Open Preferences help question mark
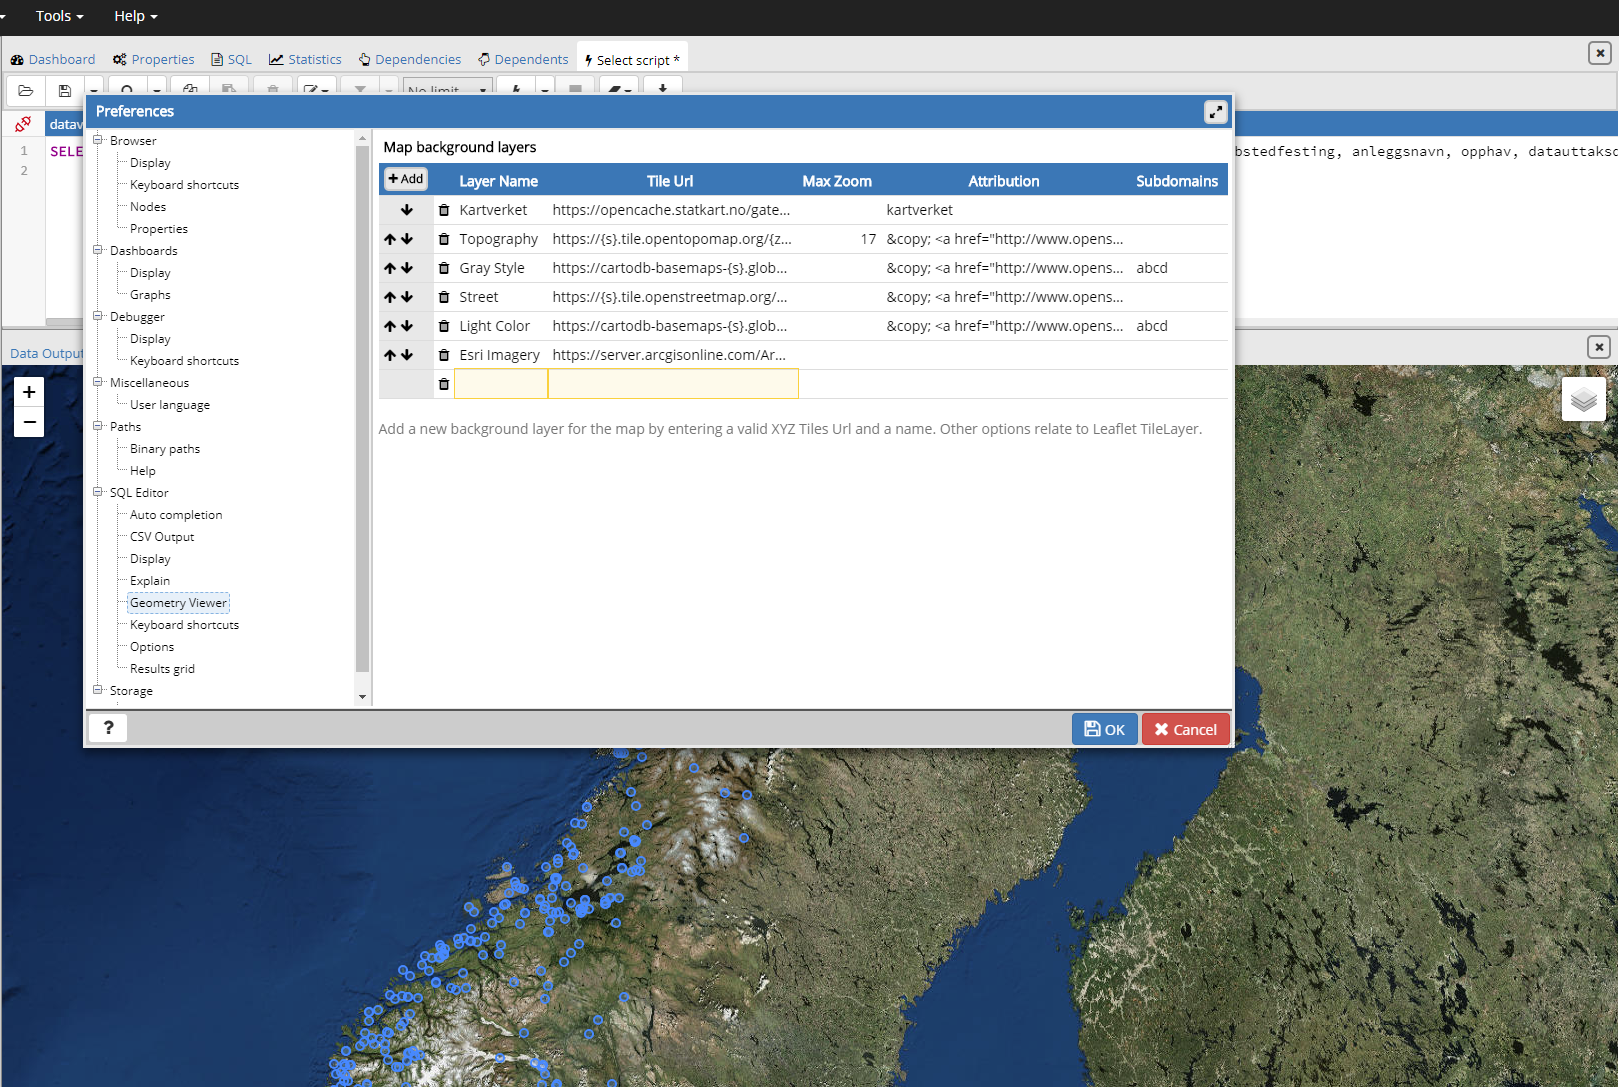The image size is (1619, 1087). (108, 728)
